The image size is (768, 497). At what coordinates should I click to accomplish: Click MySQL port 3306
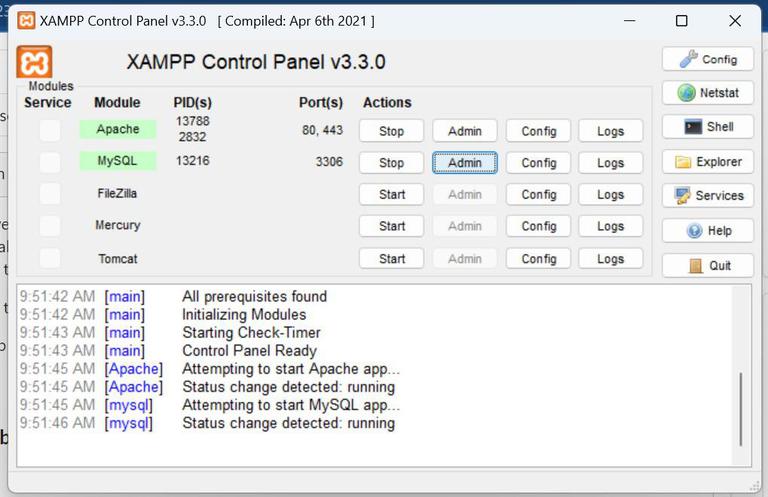point(329,162)
